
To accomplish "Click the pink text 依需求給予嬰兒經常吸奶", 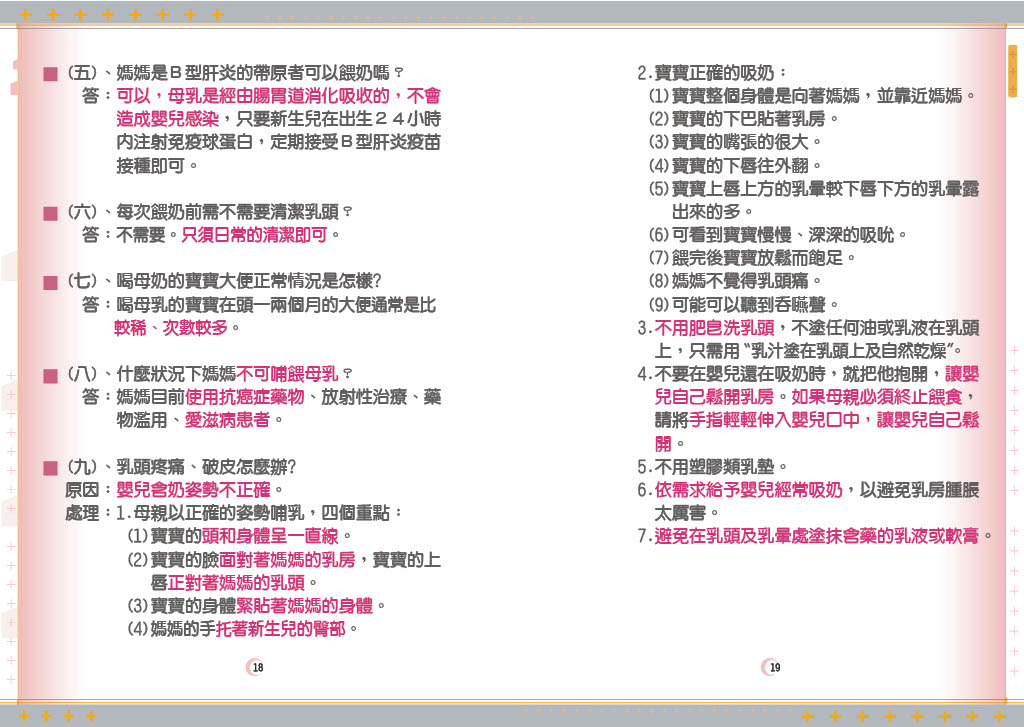I will (x=748, y=490).
